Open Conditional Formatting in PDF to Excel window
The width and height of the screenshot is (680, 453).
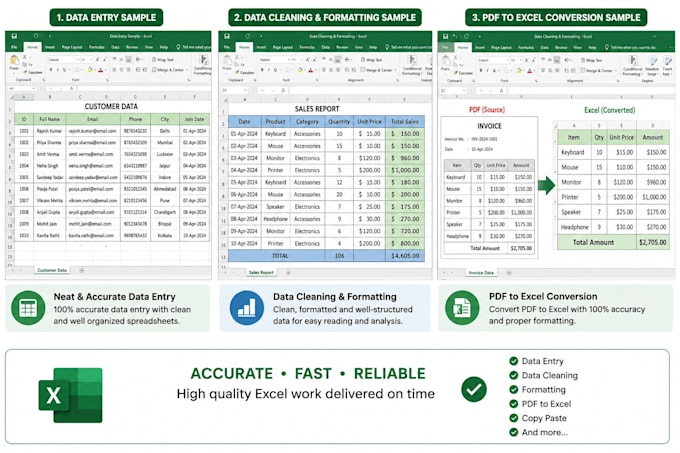click(x=633, y=65)
